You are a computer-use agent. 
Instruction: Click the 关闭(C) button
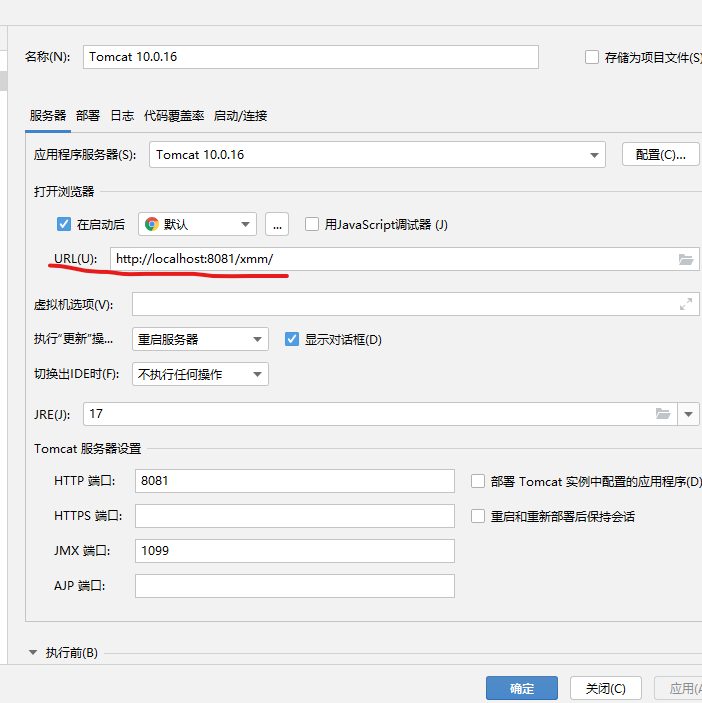[x=606, y=688]
